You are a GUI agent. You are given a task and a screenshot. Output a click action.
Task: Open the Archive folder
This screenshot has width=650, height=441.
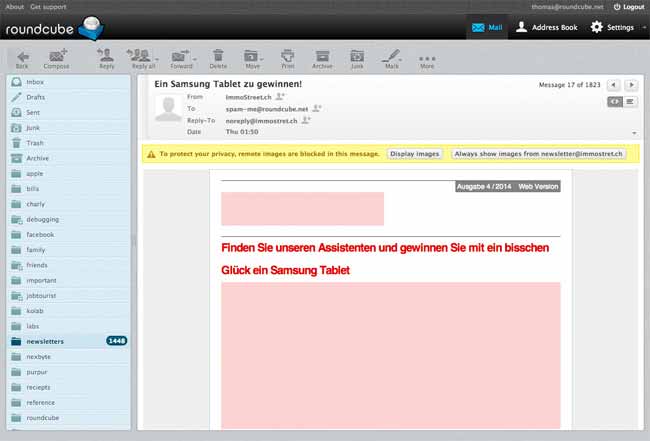(68, 158)
